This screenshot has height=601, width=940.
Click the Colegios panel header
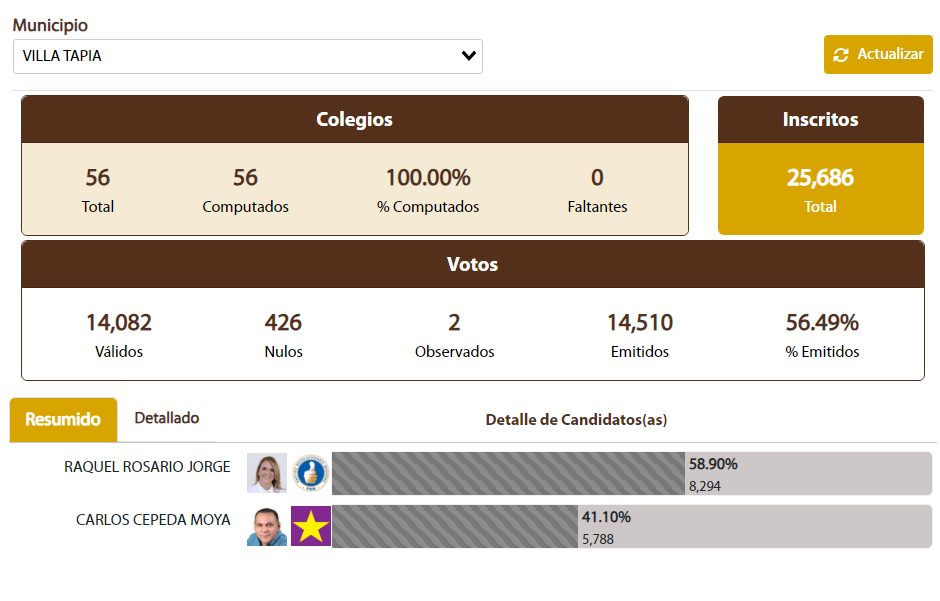[355, 120]
